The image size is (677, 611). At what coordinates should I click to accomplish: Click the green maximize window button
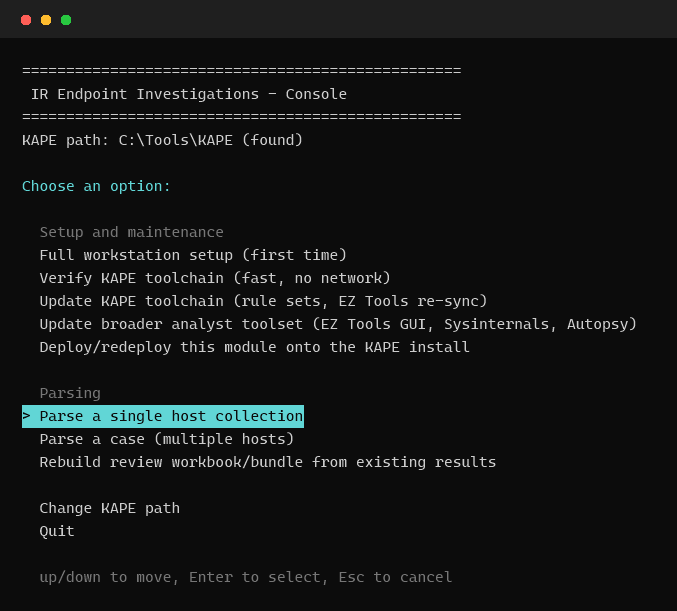(x=66, y=20)
